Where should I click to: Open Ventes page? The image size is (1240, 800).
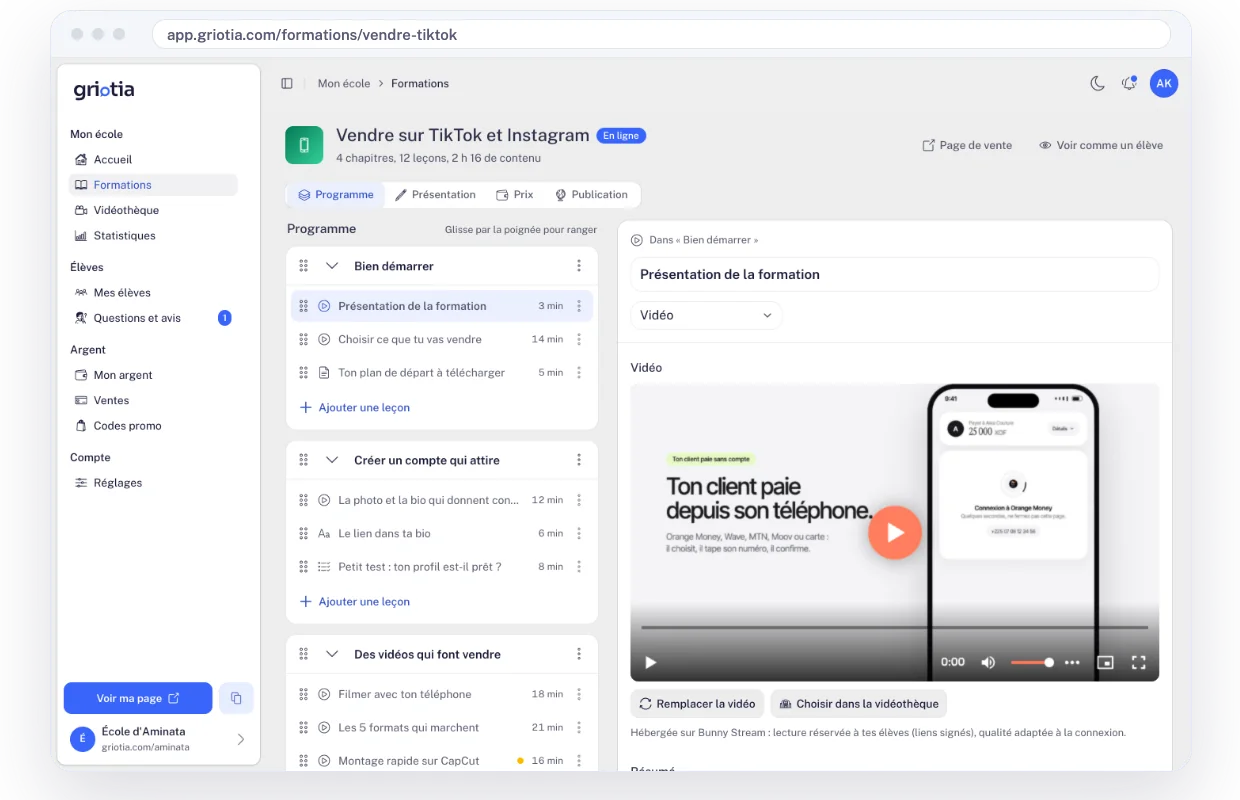pyautogui.click(x=153, y=400)
